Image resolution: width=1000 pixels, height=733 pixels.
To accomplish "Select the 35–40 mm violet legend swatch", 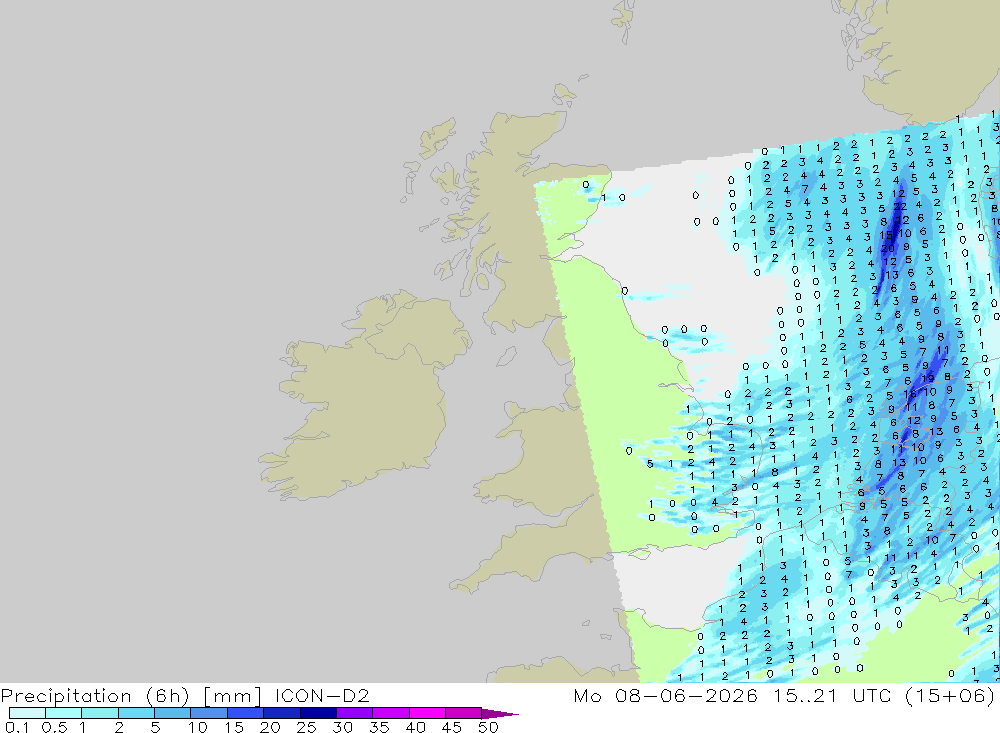I will (x=391, y=713).
